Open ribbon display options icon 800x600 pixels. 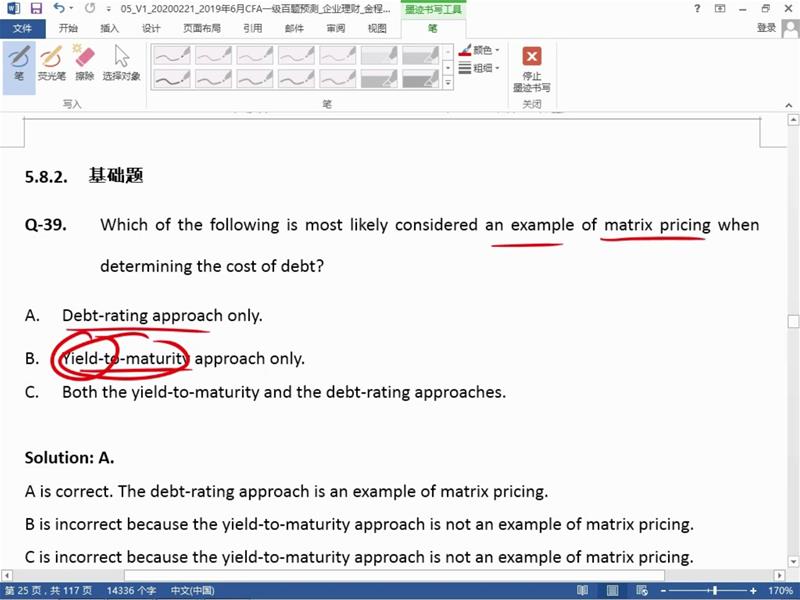[720, 8]
